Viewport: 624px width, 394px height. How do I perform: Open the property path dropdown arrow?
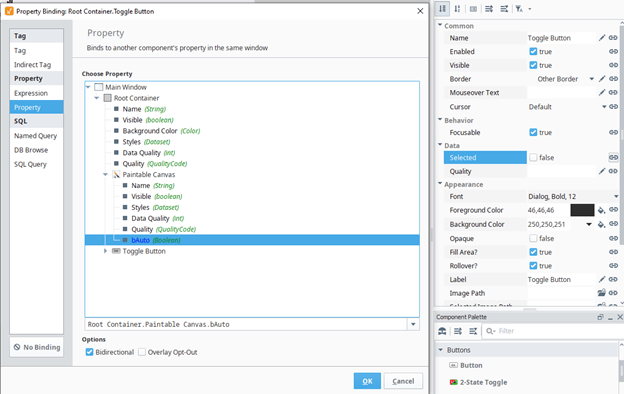click(x=413, y=324)
